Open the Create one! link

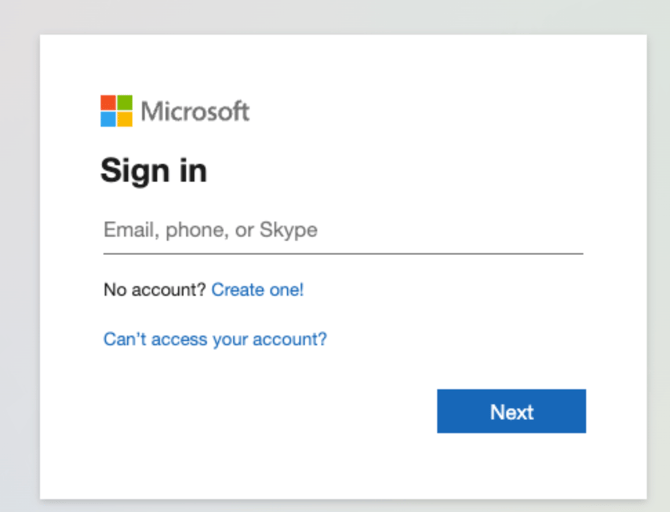pos(257,290)
